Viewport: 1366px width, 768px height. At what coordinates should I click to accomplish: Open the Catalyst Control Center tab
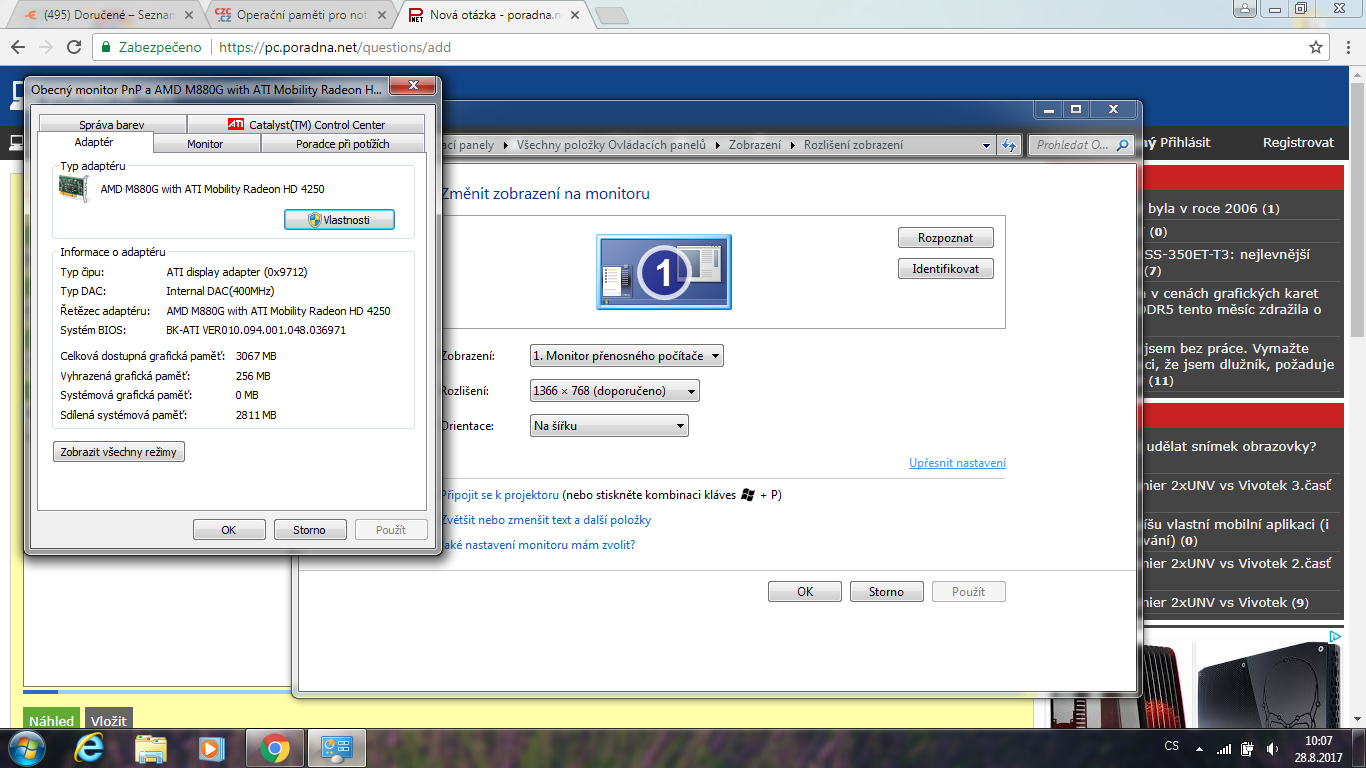click(x=306, y=125)
